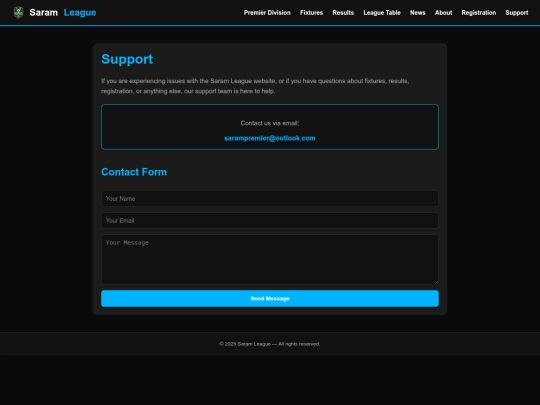The height and width of the screenshot is (405, 540).
Task: Go to Premier Division page
Action: (267, 13)
